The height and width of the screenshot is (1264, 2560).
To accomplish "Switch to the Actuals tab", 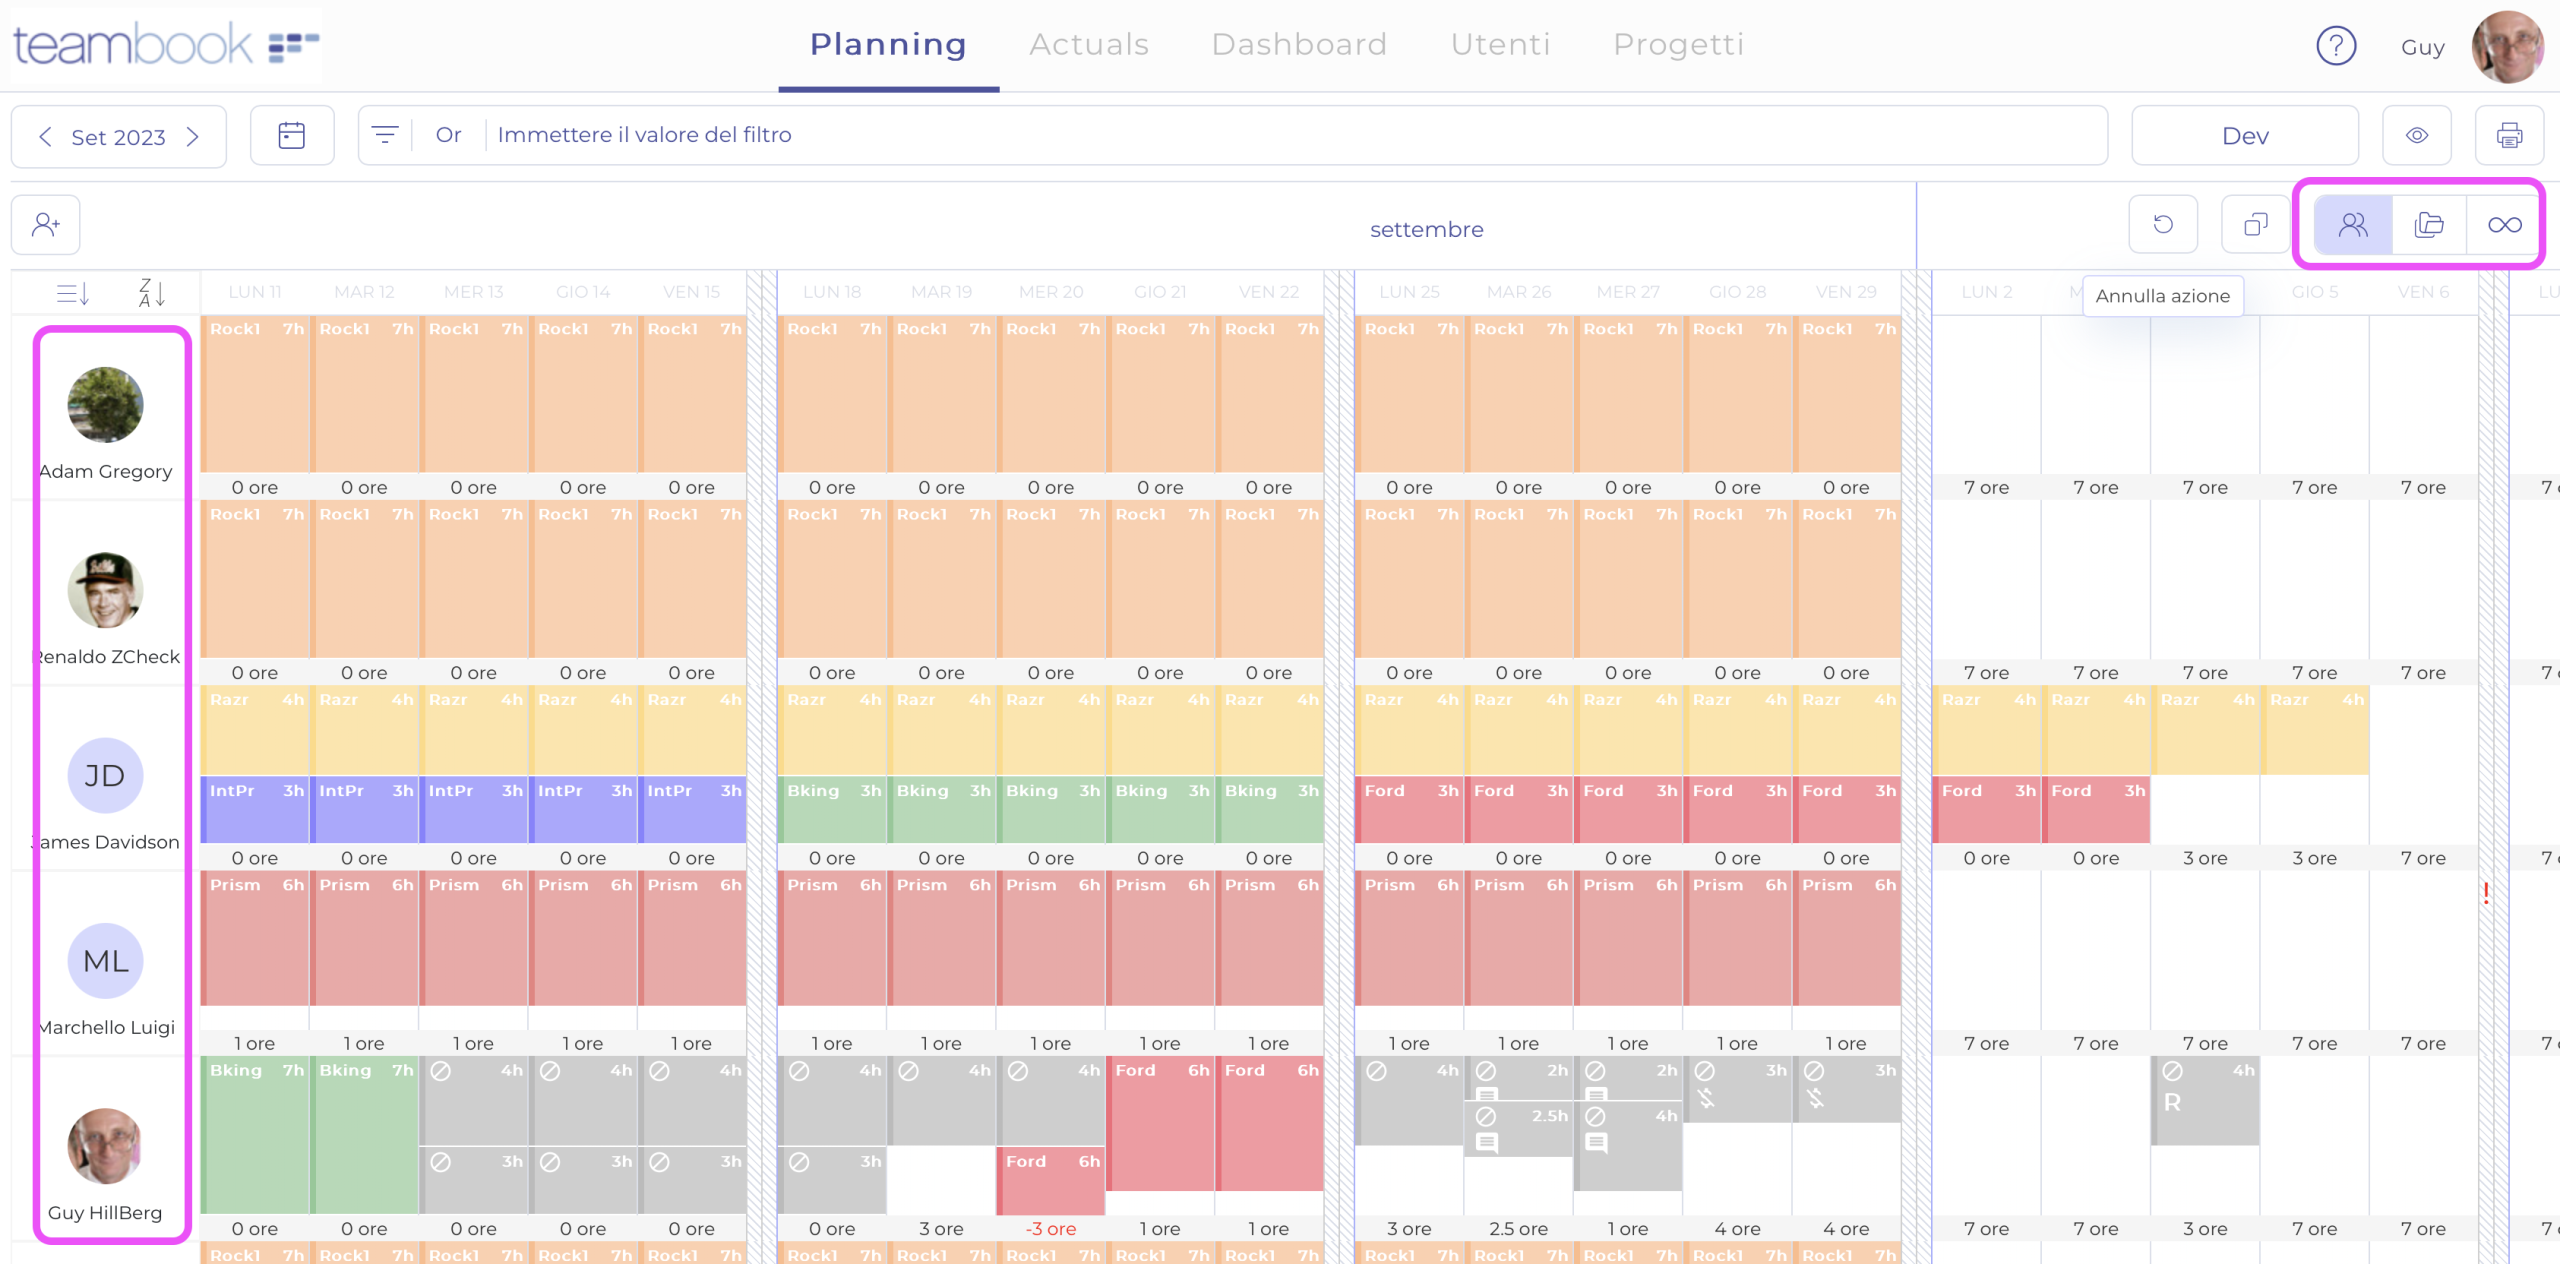I will (x=1088, y=44).
